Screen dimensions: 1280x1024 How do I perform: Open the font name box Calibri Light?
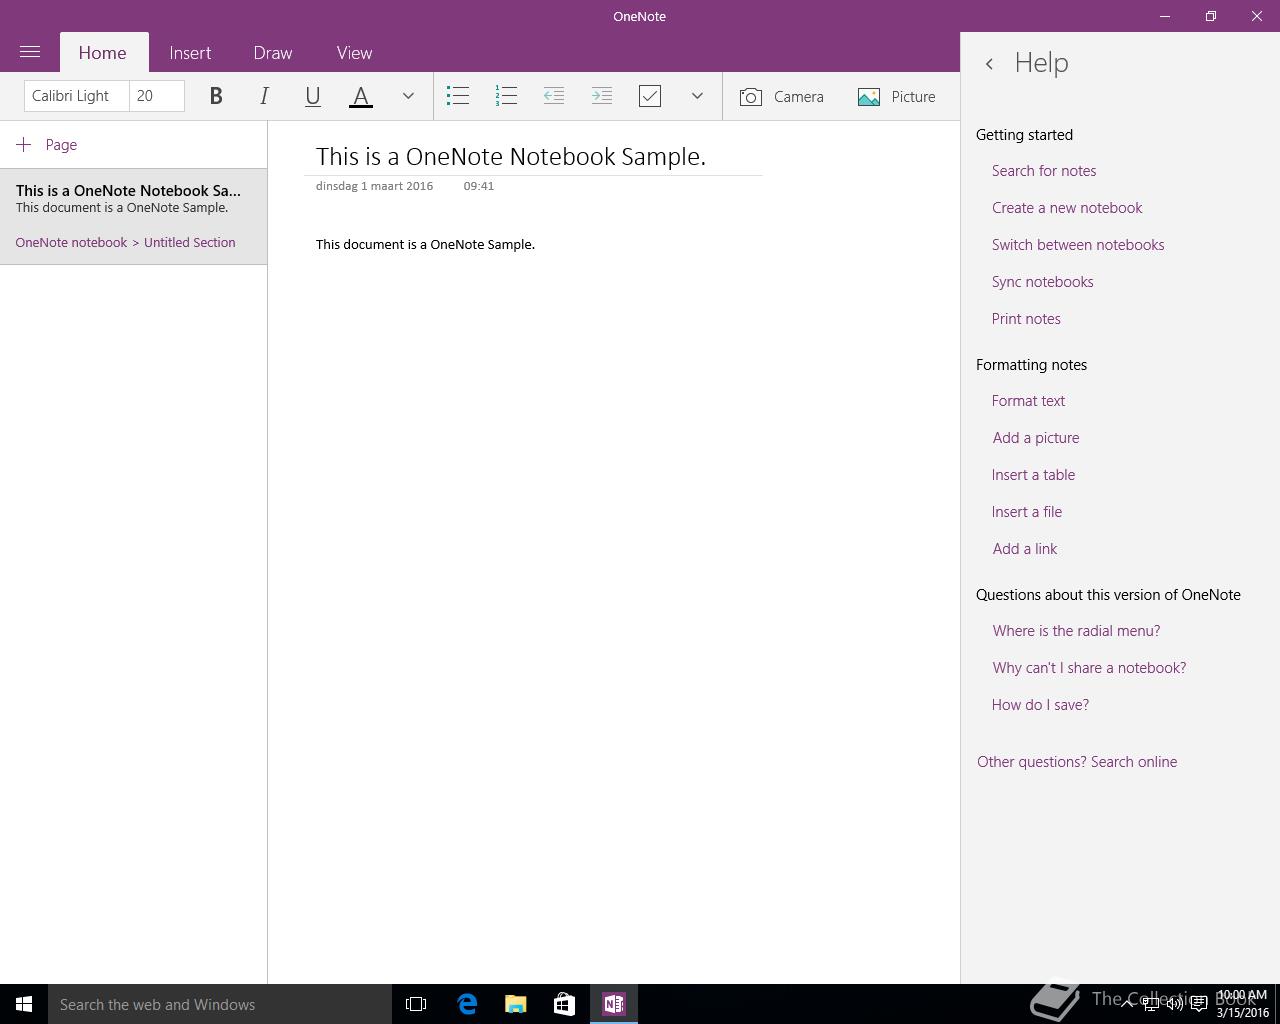[76, 96]
